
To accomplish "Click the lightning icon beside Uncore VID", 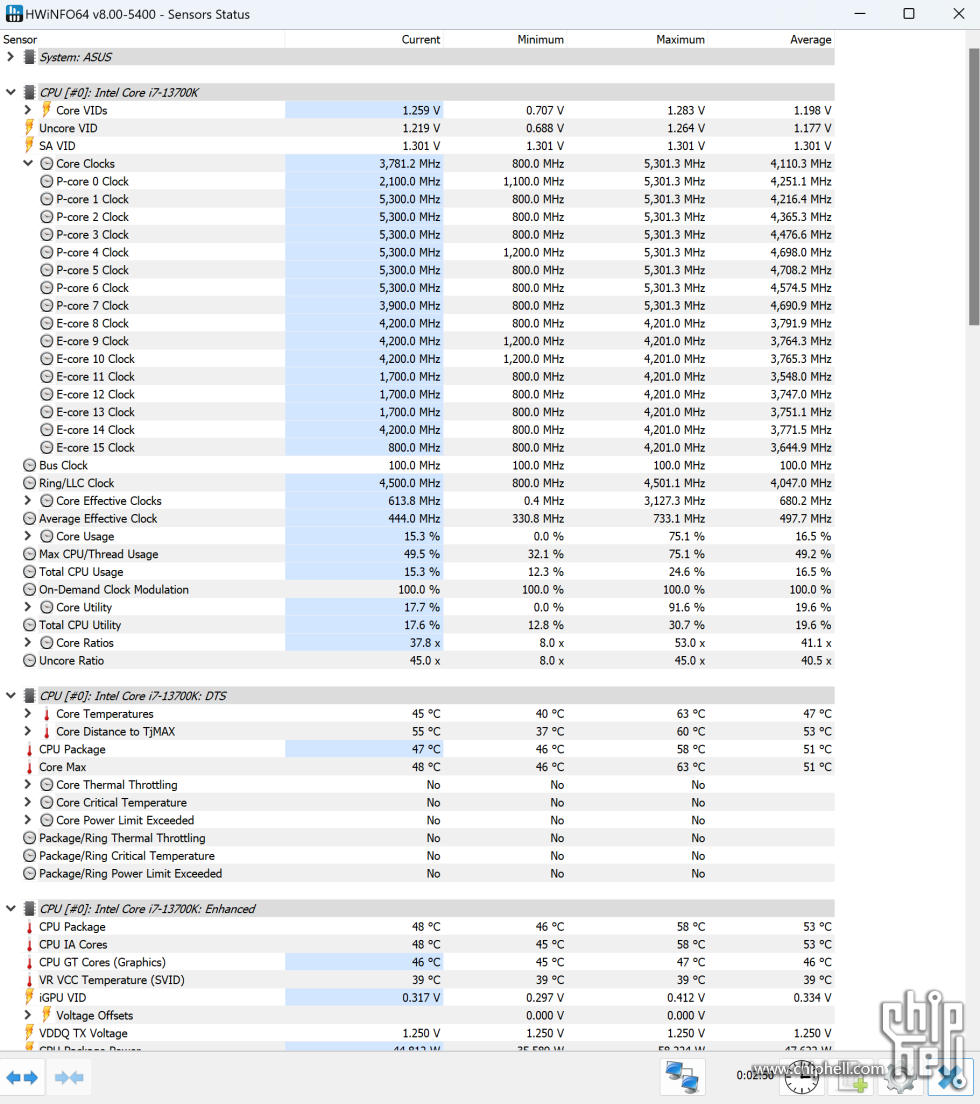I will (x=29, y=127).
